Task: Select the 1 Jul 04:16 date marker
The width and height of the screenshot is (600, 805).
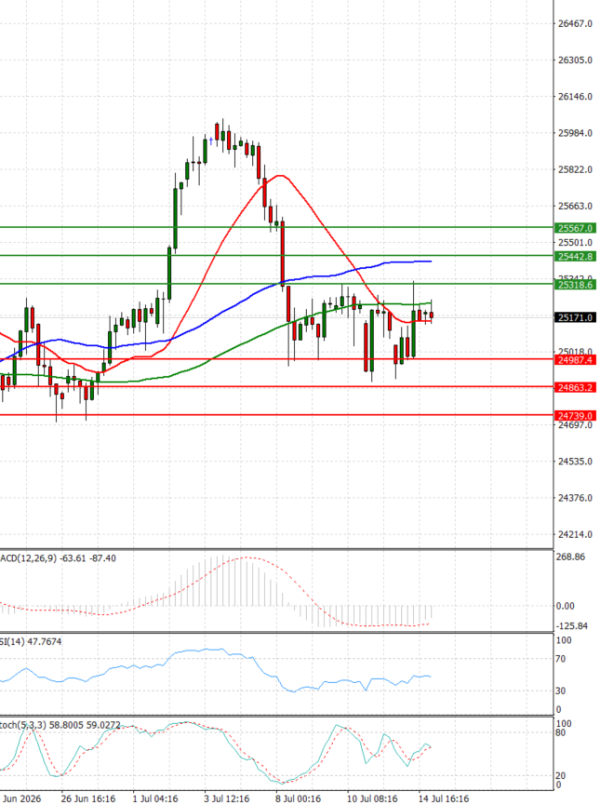Action: pyautogui.click(x=156, y=799)
